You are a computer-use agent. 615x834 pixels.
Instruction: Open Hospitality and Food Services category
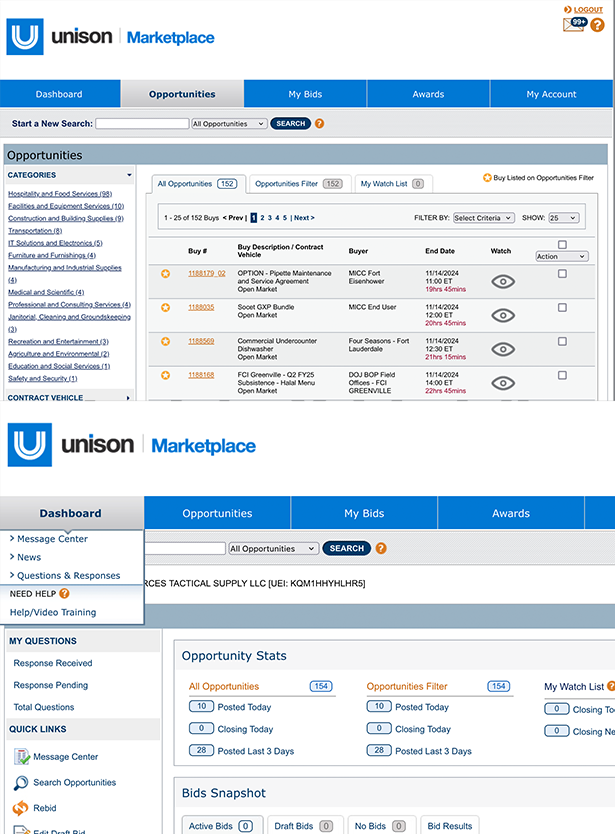click(x=60, y=194)
